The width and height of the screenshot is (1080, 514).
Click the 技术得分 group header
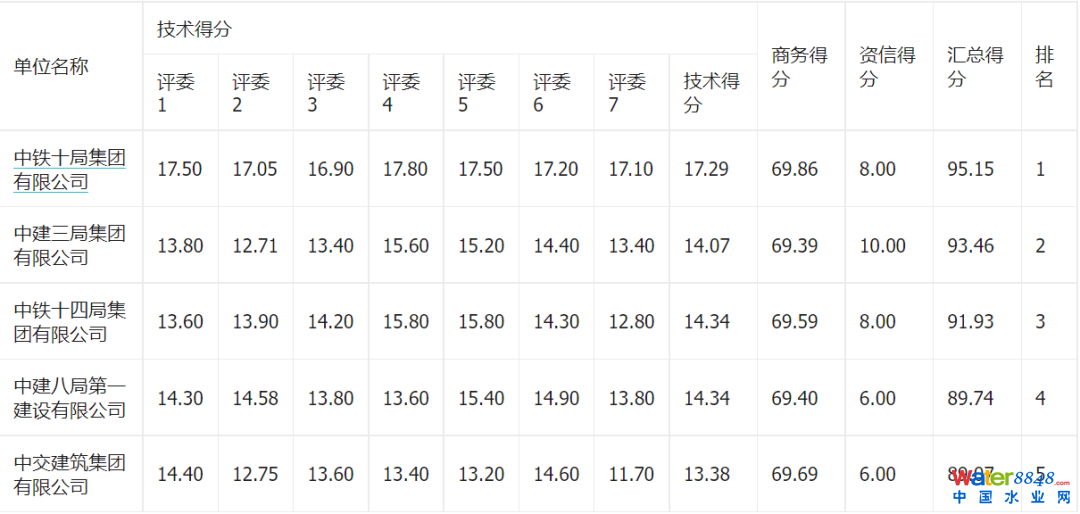[194, 29]
